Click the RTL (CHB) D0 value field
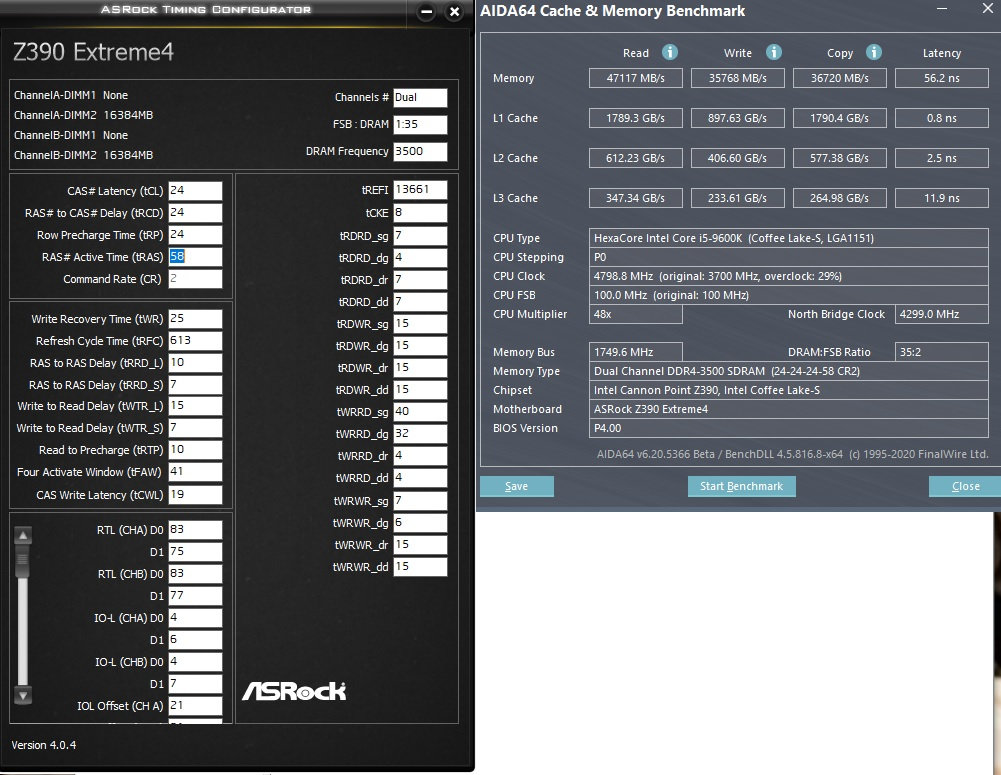 point(195,574)
